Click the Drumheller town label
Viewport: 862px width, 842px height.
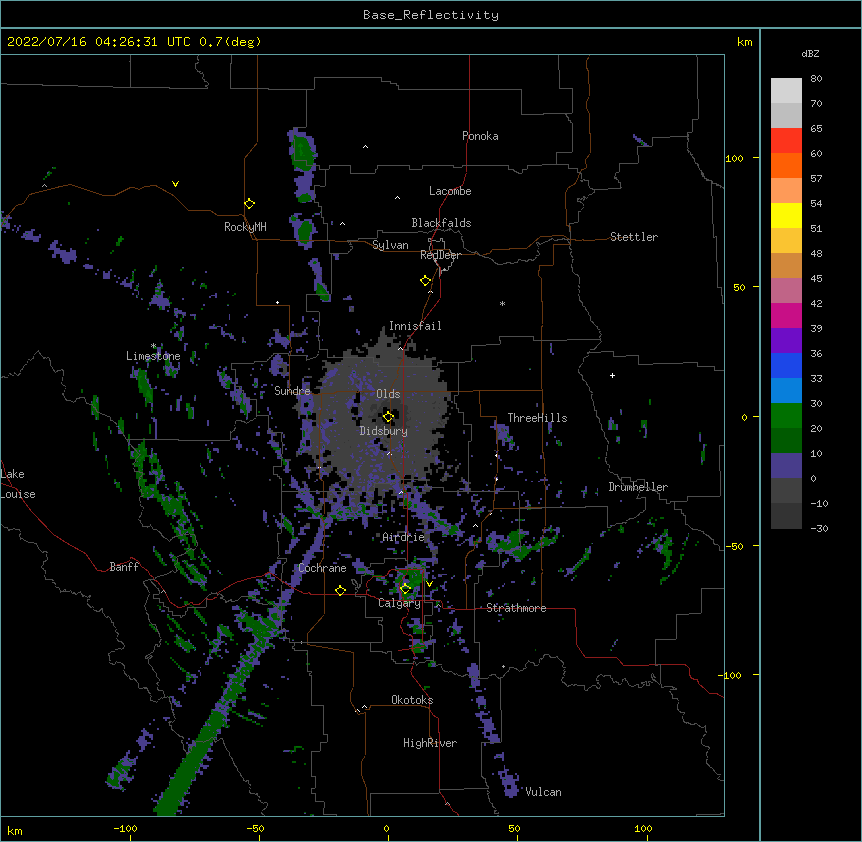[x=638, y=487]
